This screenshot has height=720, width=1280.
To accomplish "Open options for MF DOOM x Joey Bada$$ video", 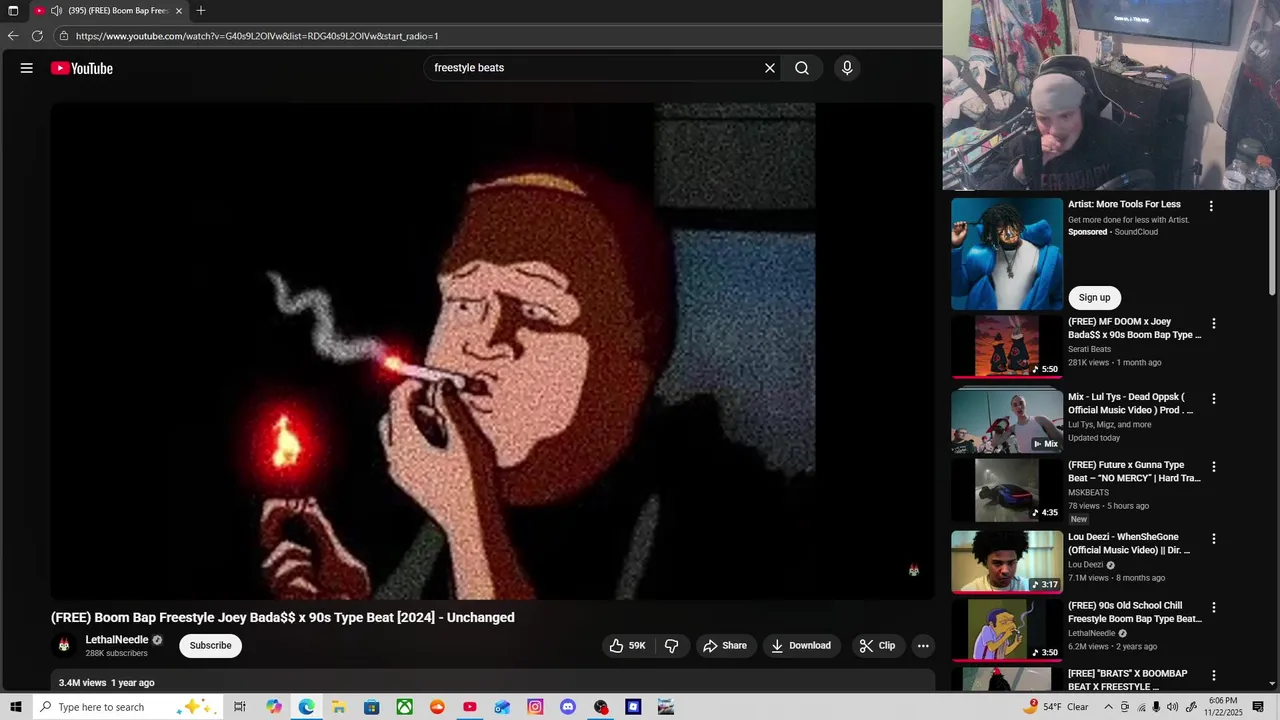I will (x=1214, y=324).
